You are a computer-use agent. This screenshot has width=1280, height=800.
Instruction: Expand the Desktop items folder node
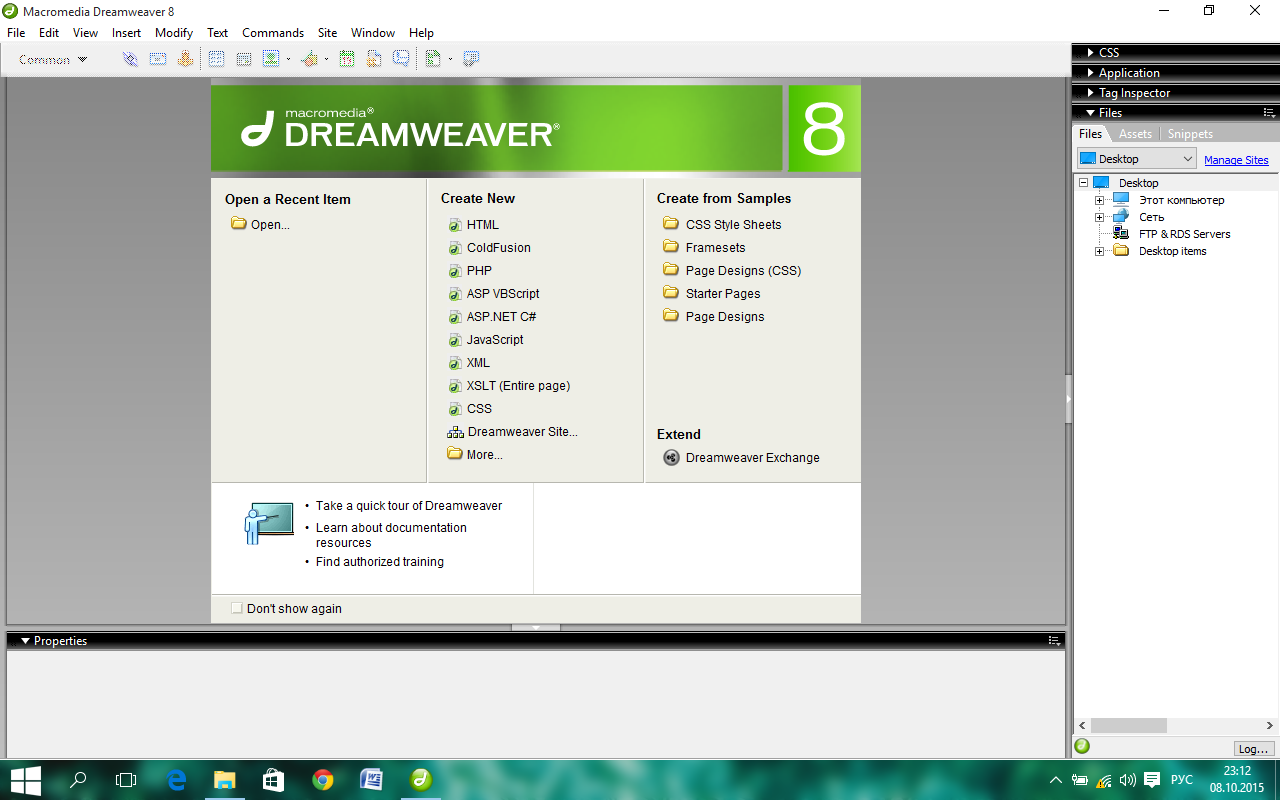coord(1099,251)
